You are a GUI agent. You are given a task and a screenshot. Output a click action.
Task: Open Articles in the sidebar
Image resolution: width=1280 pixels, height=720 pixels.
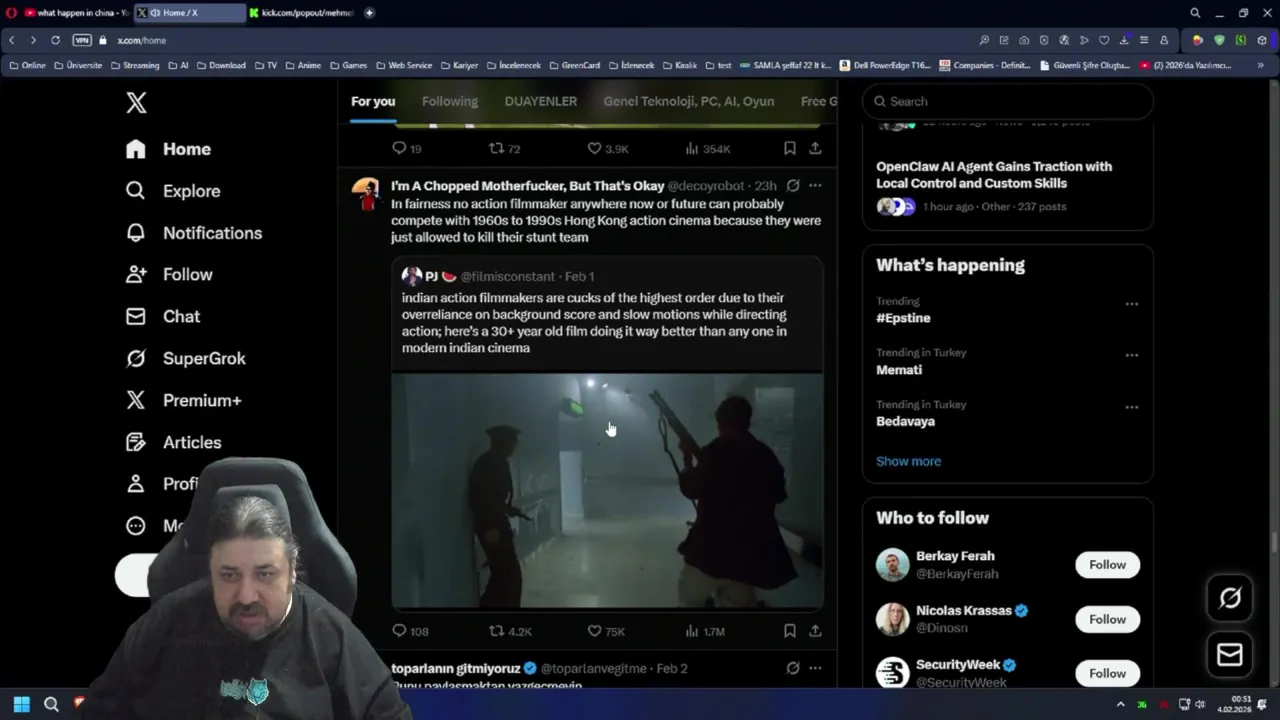pos(173,442)
